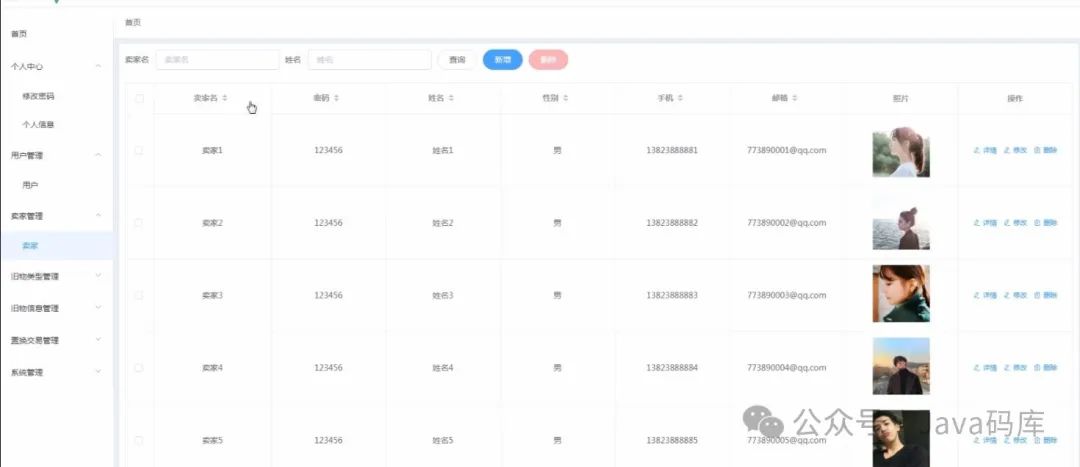Click the 卖家3 name cell
Image resolution: width=1080 pixels, height=467 pixels.
tap(212, 295)
